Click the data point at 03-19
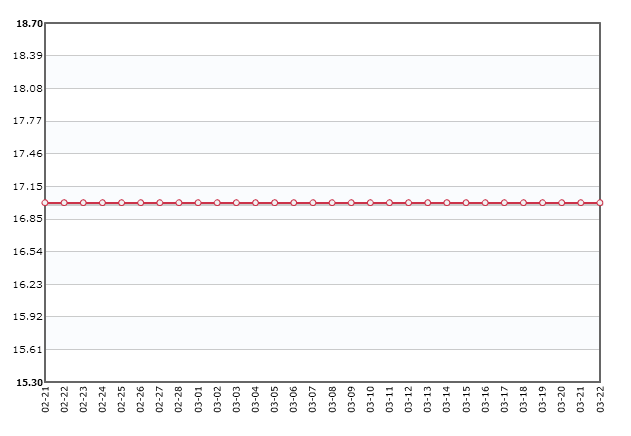 (542, 203)
